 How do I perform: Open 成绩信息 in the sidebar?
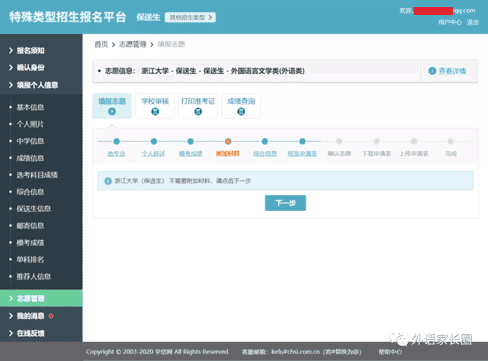point(30,158)
